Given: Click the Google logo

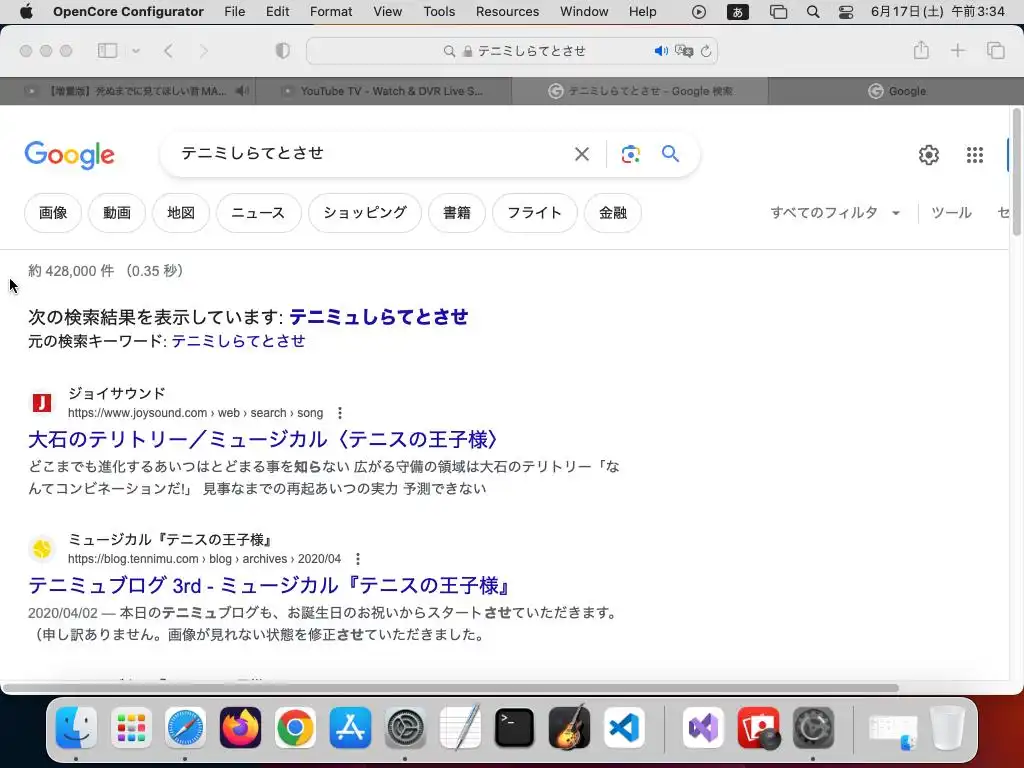Looking at the screenshot, I should [70, 155].
